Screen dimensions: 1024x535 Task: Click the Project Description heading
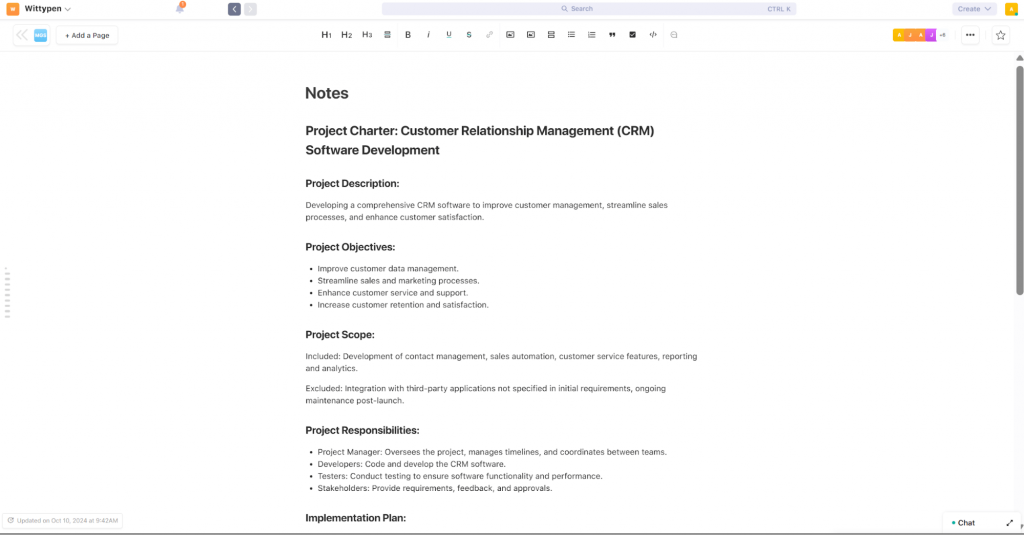tap(352, 184)
